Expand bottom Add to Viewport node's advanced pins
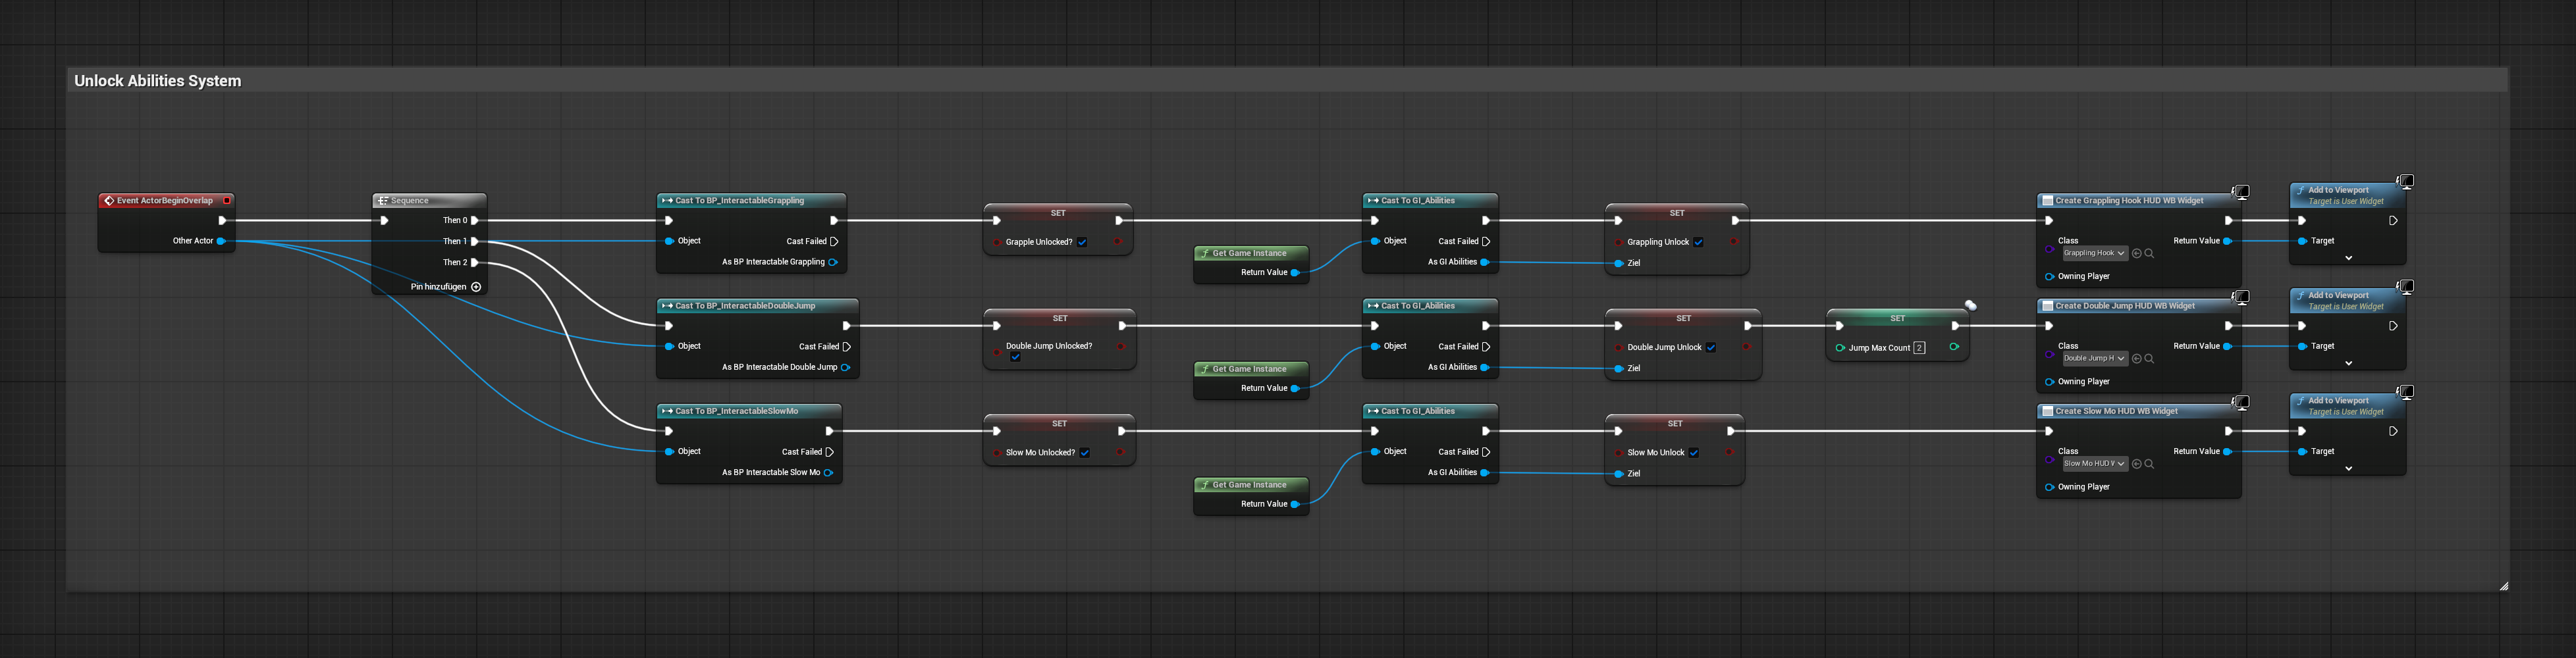This screenshot has width=2576, height=658. pos(2349,468)
